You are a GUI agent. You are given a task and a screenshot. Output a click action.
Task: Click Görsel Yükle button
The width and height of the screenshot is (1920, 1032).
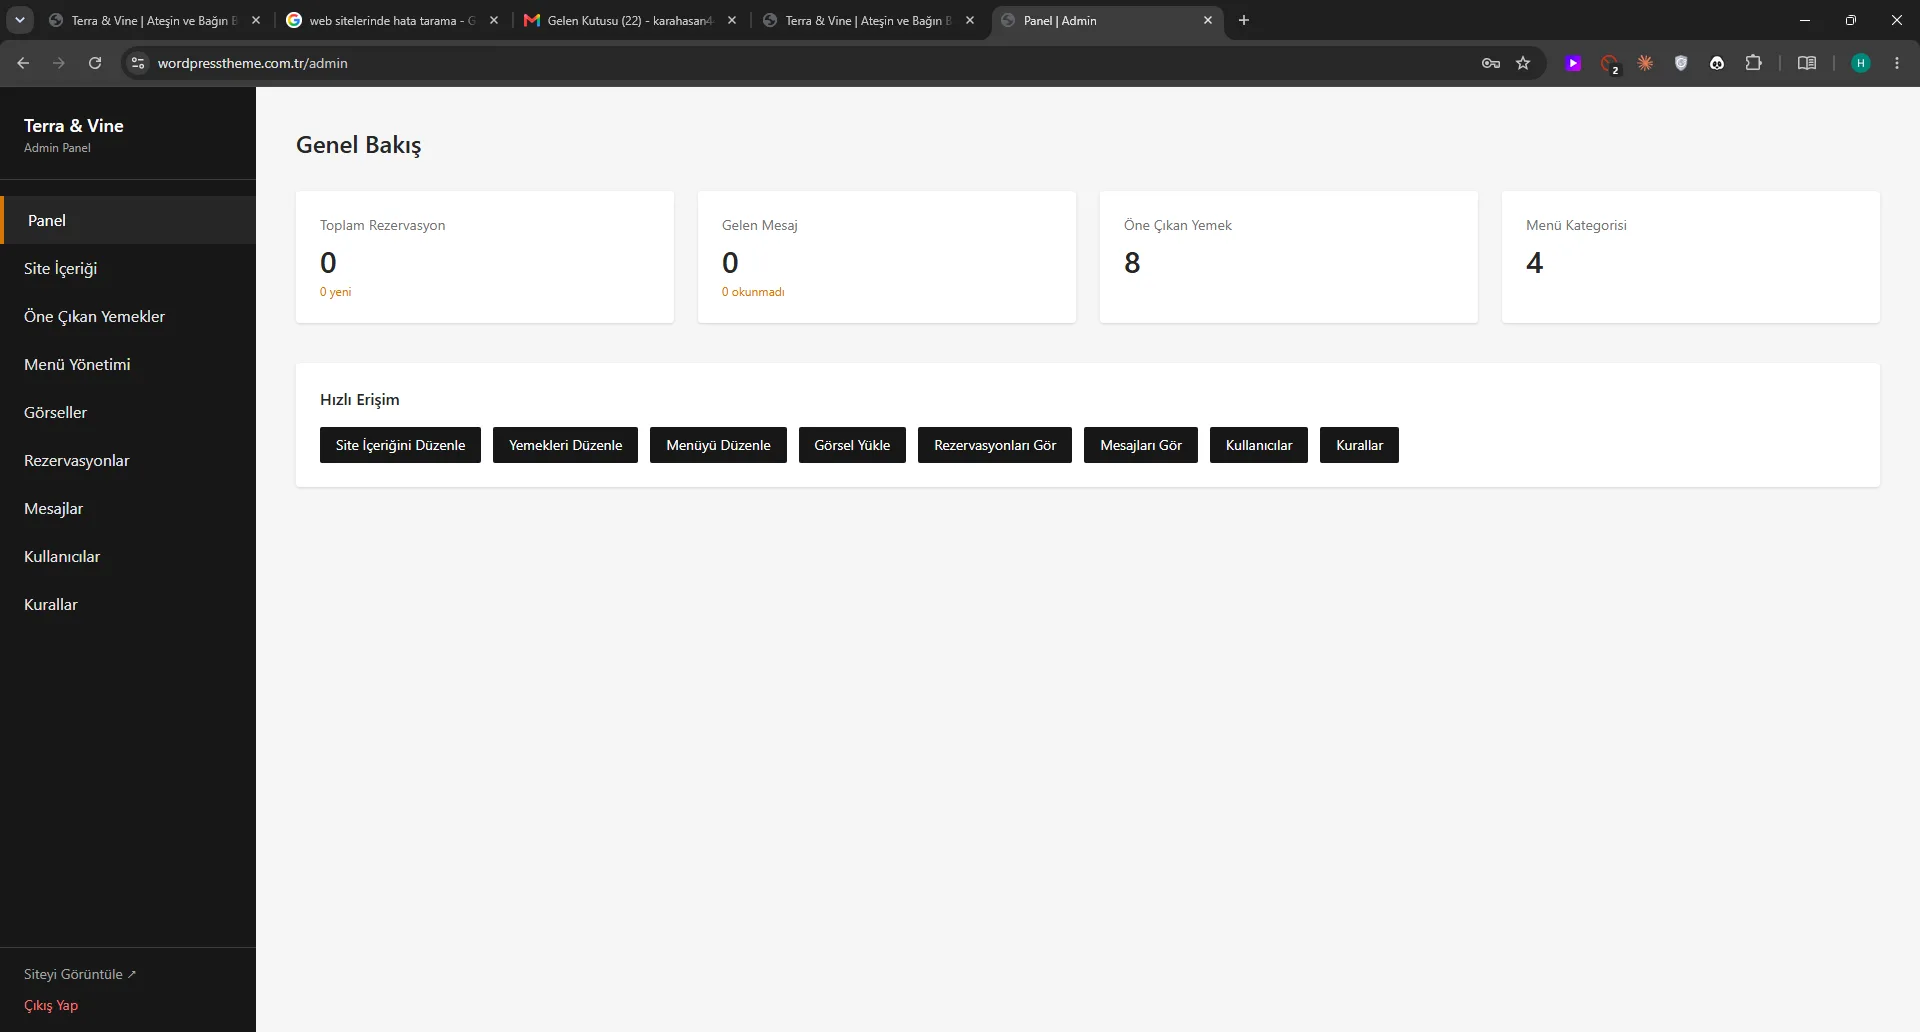point(852,445)
